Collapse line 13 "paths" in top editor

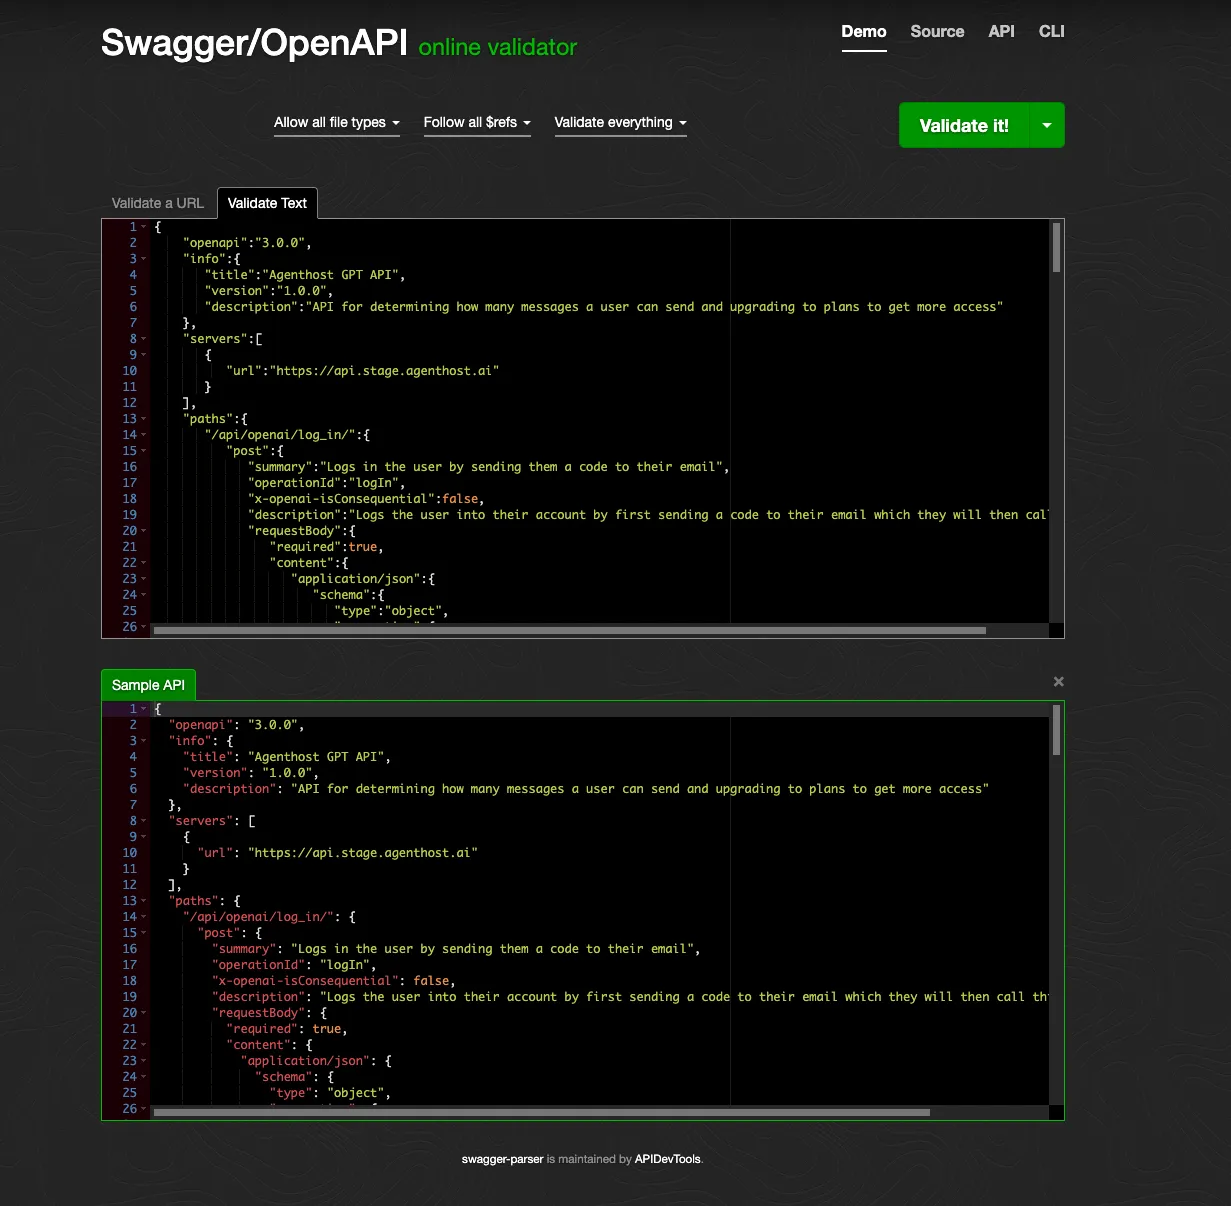pos(144,419)
